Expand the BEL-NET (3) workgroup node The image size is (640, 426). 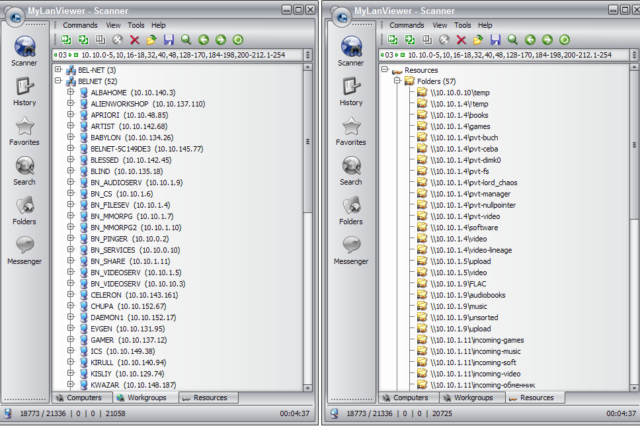(x=58, y=69)
